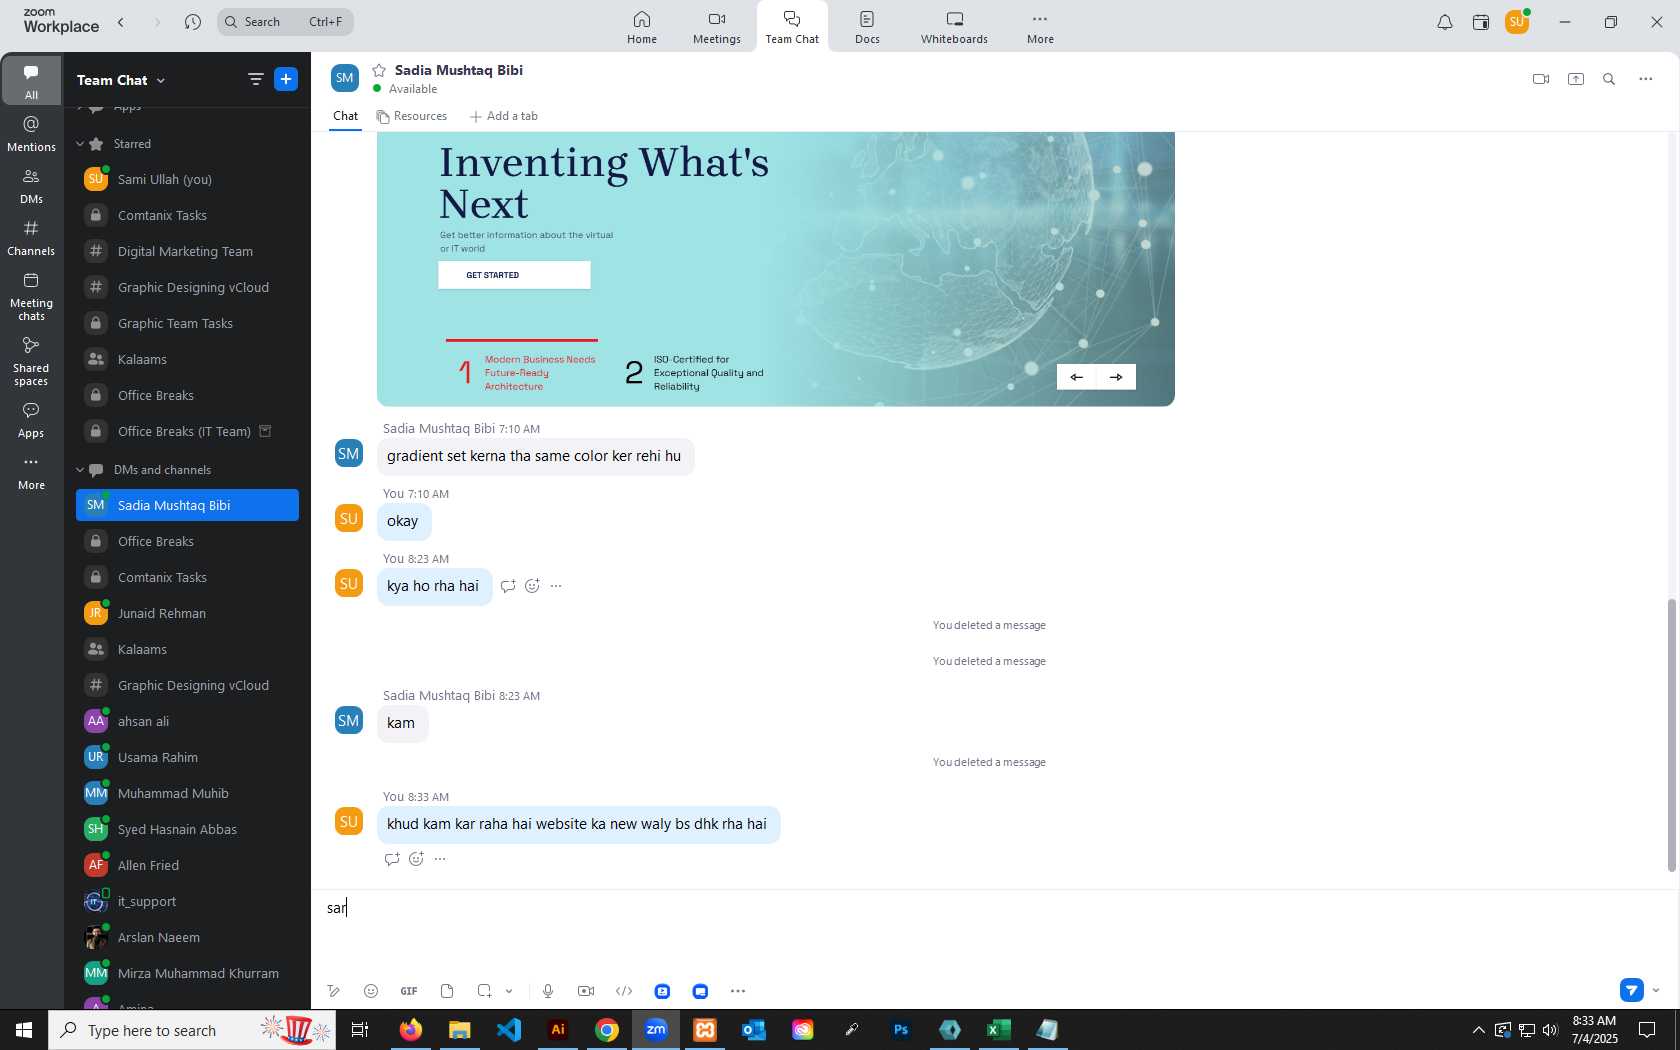Search within this chat using magnifier icon
Viewport: 1680px width, 1050px height.
(x=1609, y=79)
